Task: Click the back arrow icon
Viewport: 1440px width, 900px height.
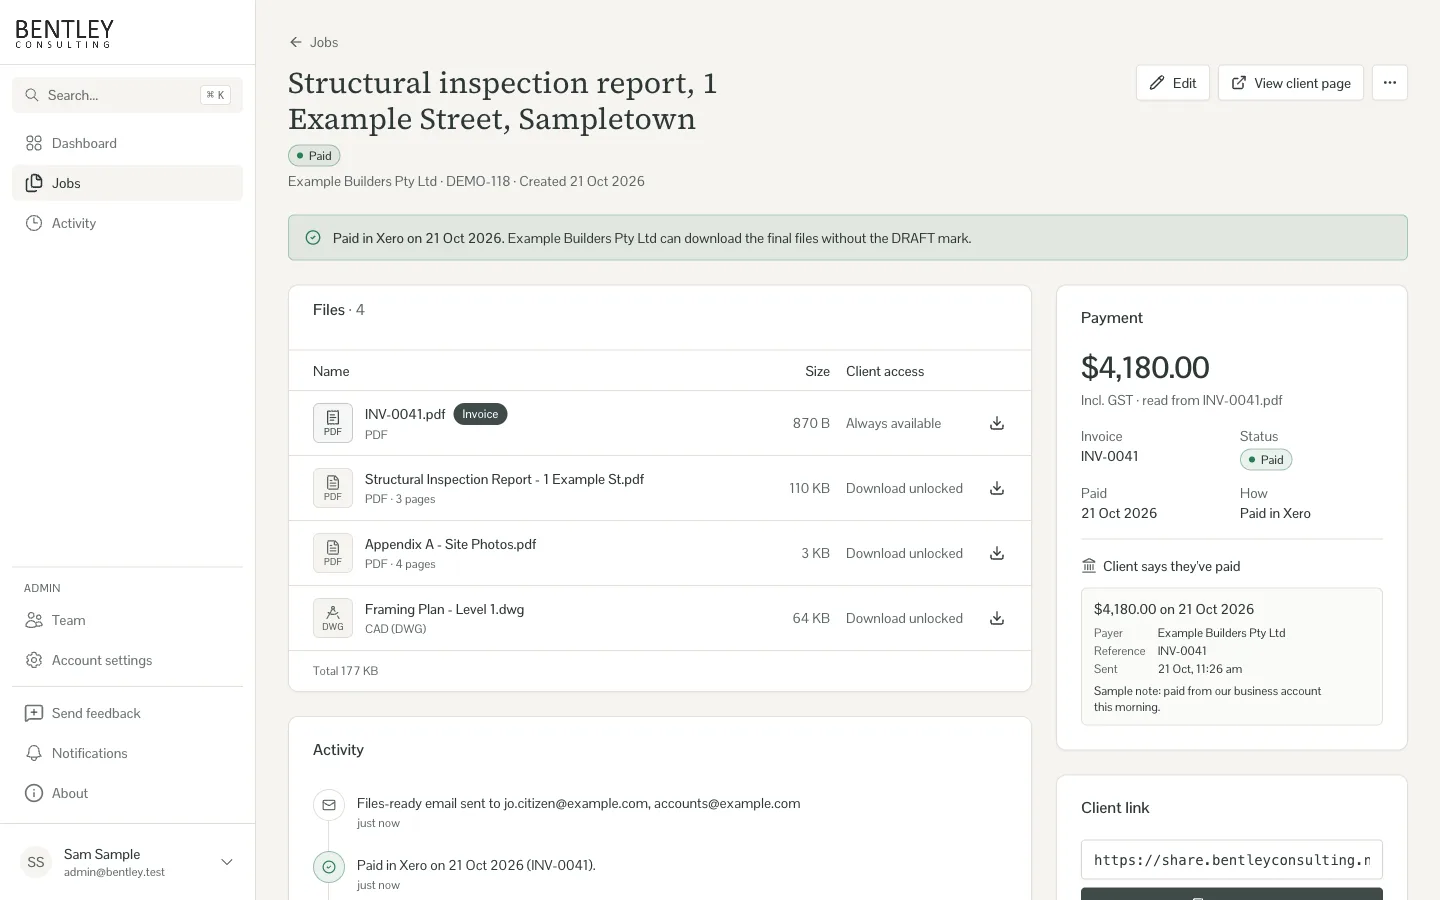Action: pyautogui.click(x=296, y=42)
